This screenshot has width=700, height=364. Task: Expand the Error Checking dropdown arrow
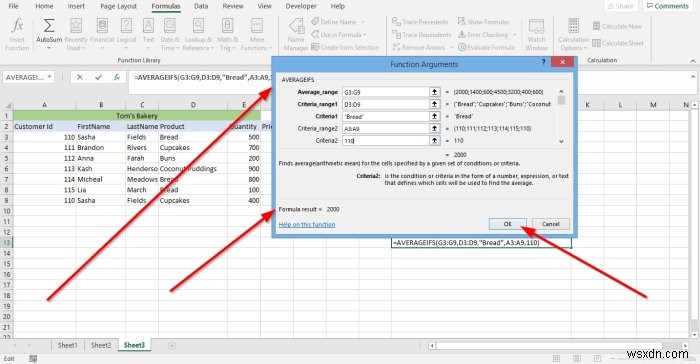point(514,35)
